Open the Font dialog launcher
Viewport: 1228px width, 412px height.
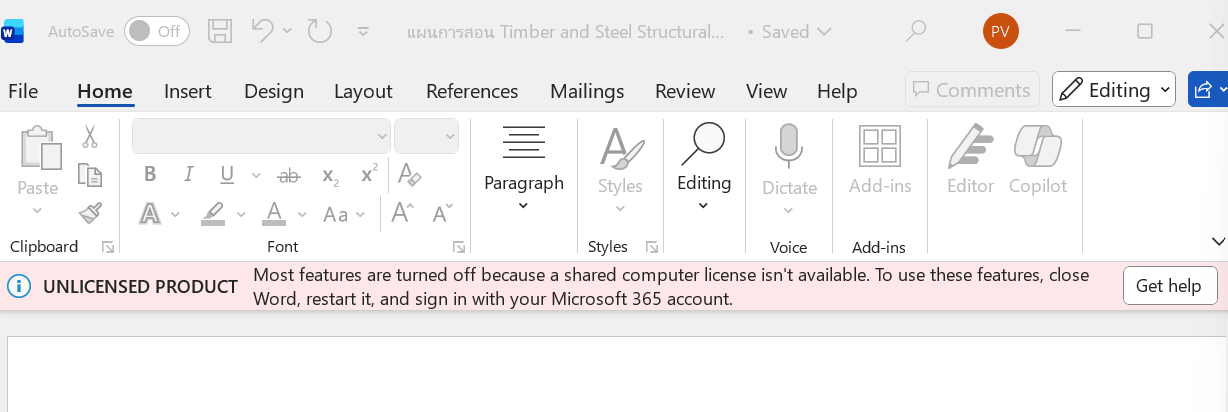(x=459, y=247)
